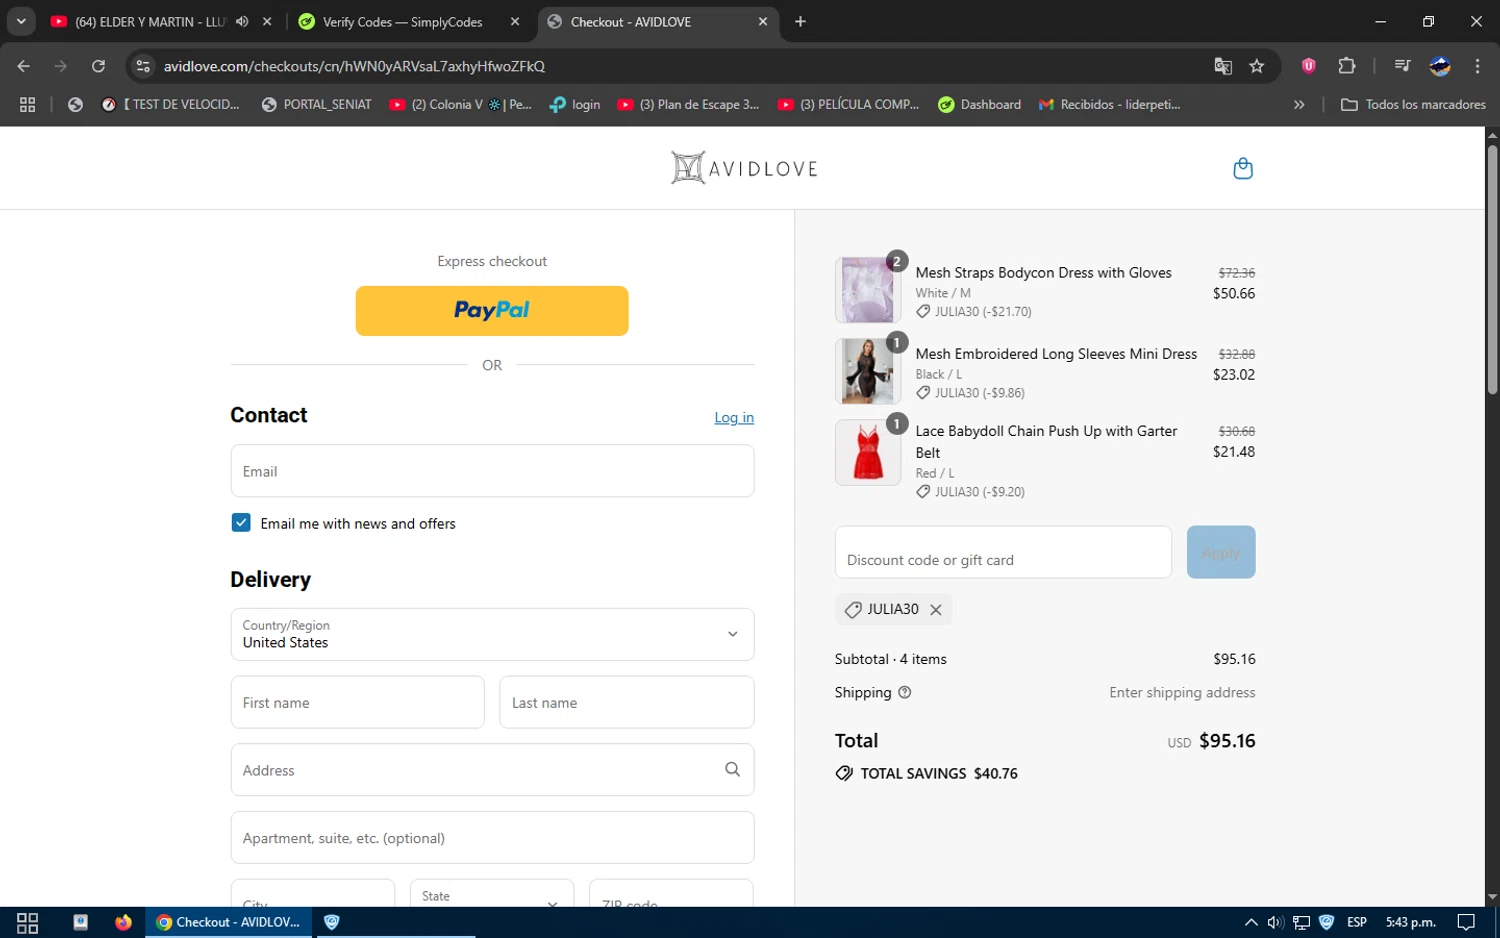1500x938 pixels.
Task: Open the shopping bag cart icon
Action: 1243,168
